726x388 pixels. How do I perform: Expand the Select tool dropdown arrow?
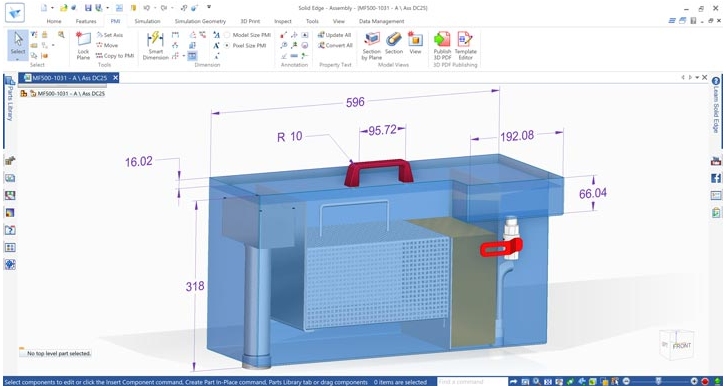click(x=18, y=58)
